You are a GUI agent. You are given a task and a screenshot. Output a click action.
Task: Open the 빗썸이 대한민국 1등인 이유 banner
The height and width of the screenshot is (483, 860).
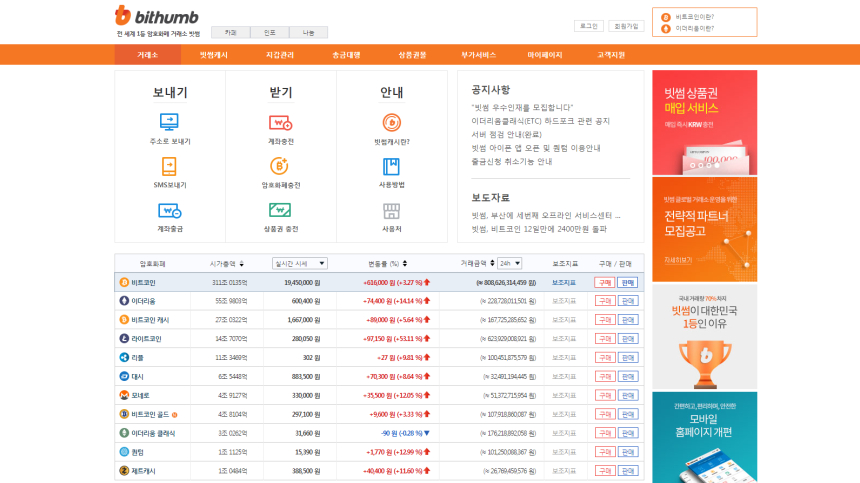(x=704, y=337)
